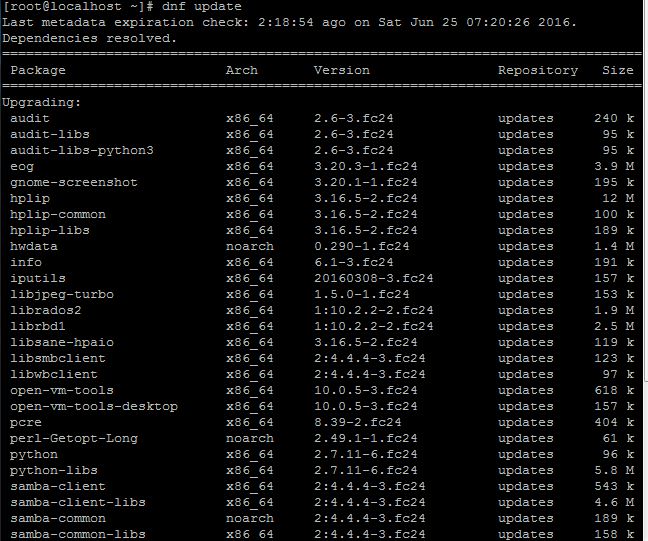
Task: Select the 'librados2' package name
Action: coord(46,310)
